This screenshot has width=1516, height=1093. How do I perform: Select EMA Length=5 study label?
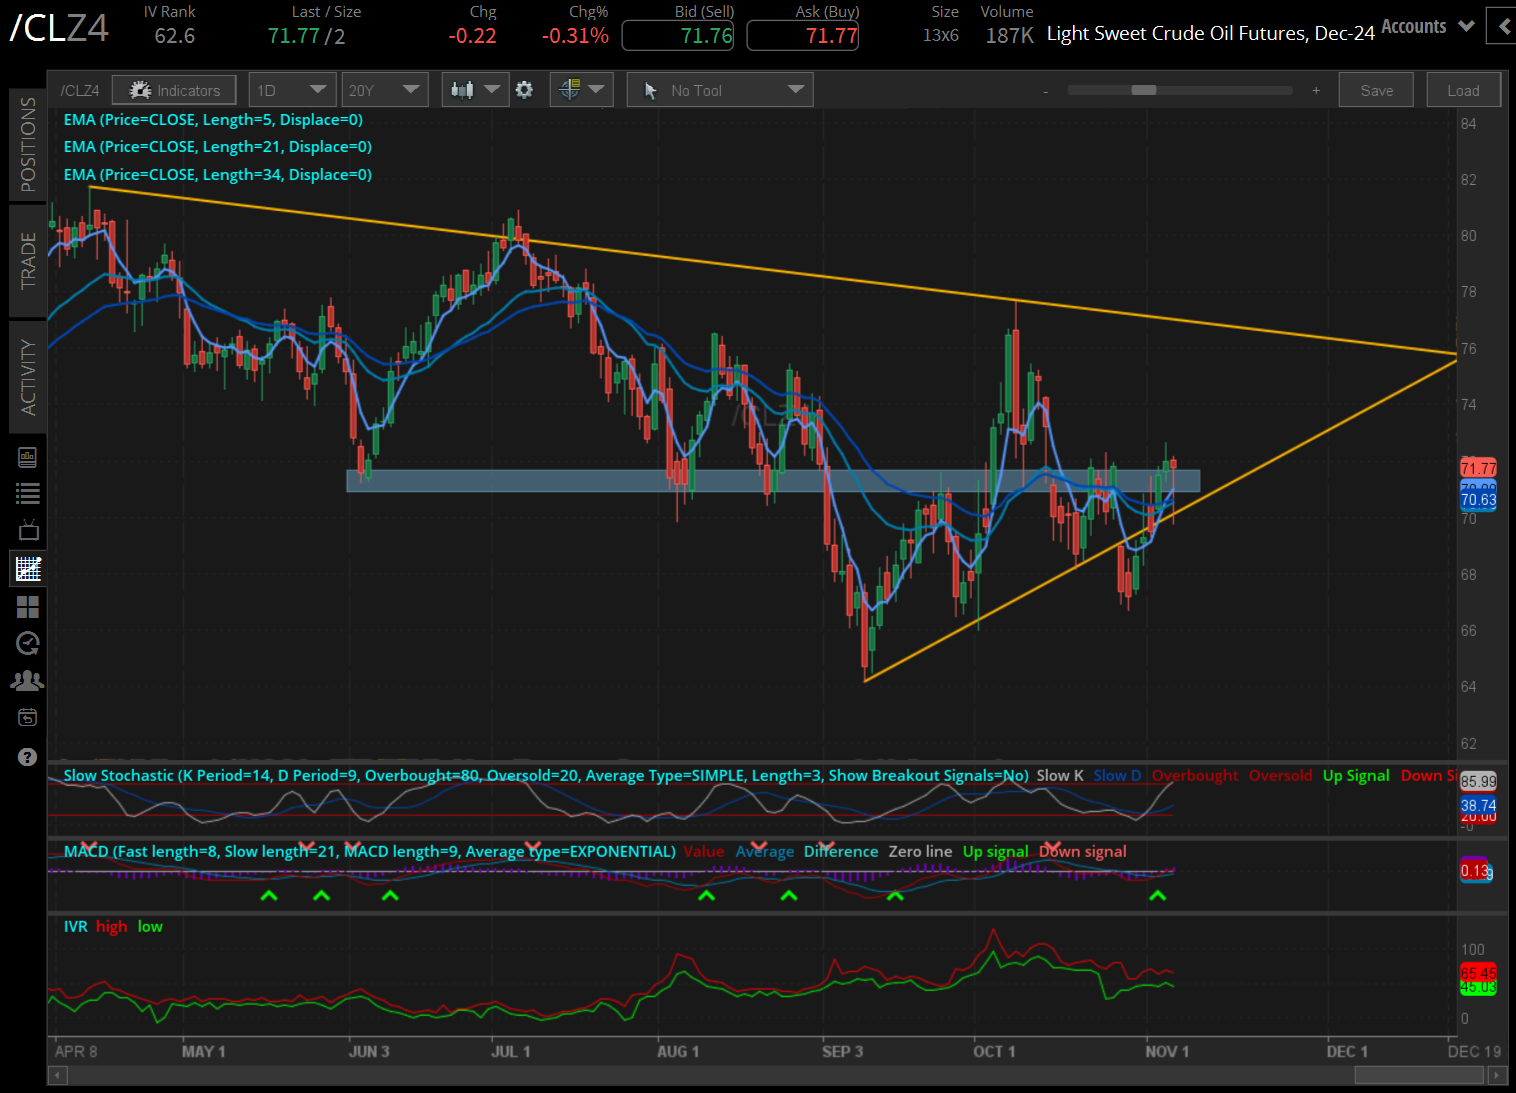tap(213, 120)
